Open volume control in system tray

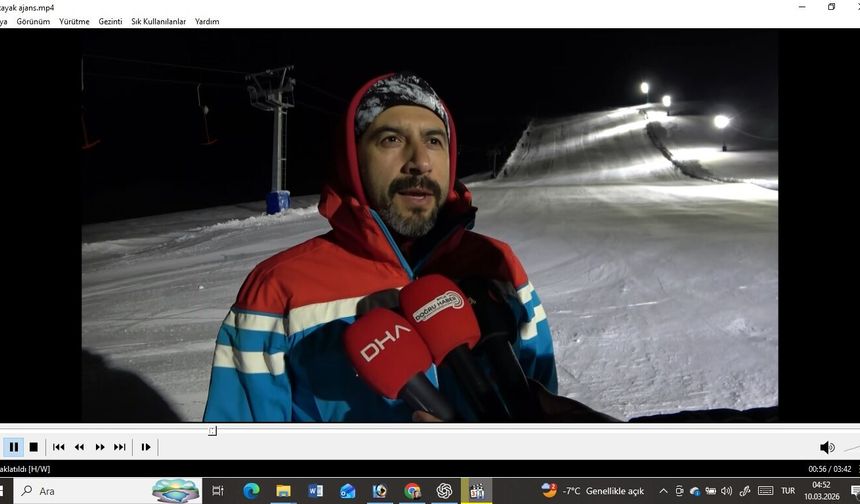click(x=727, y=491)
